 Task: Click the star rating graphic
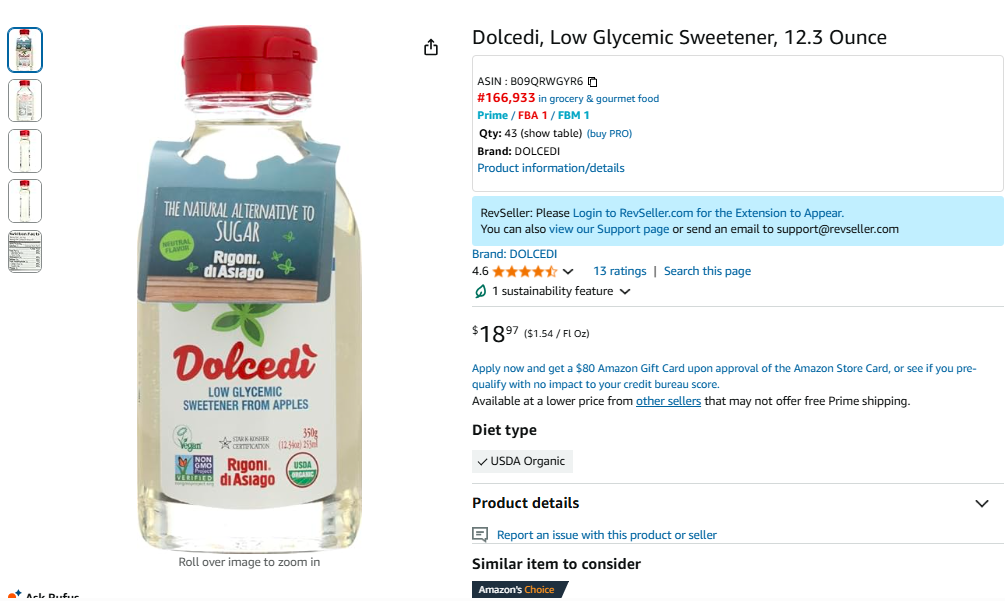[x=524, y=272]
